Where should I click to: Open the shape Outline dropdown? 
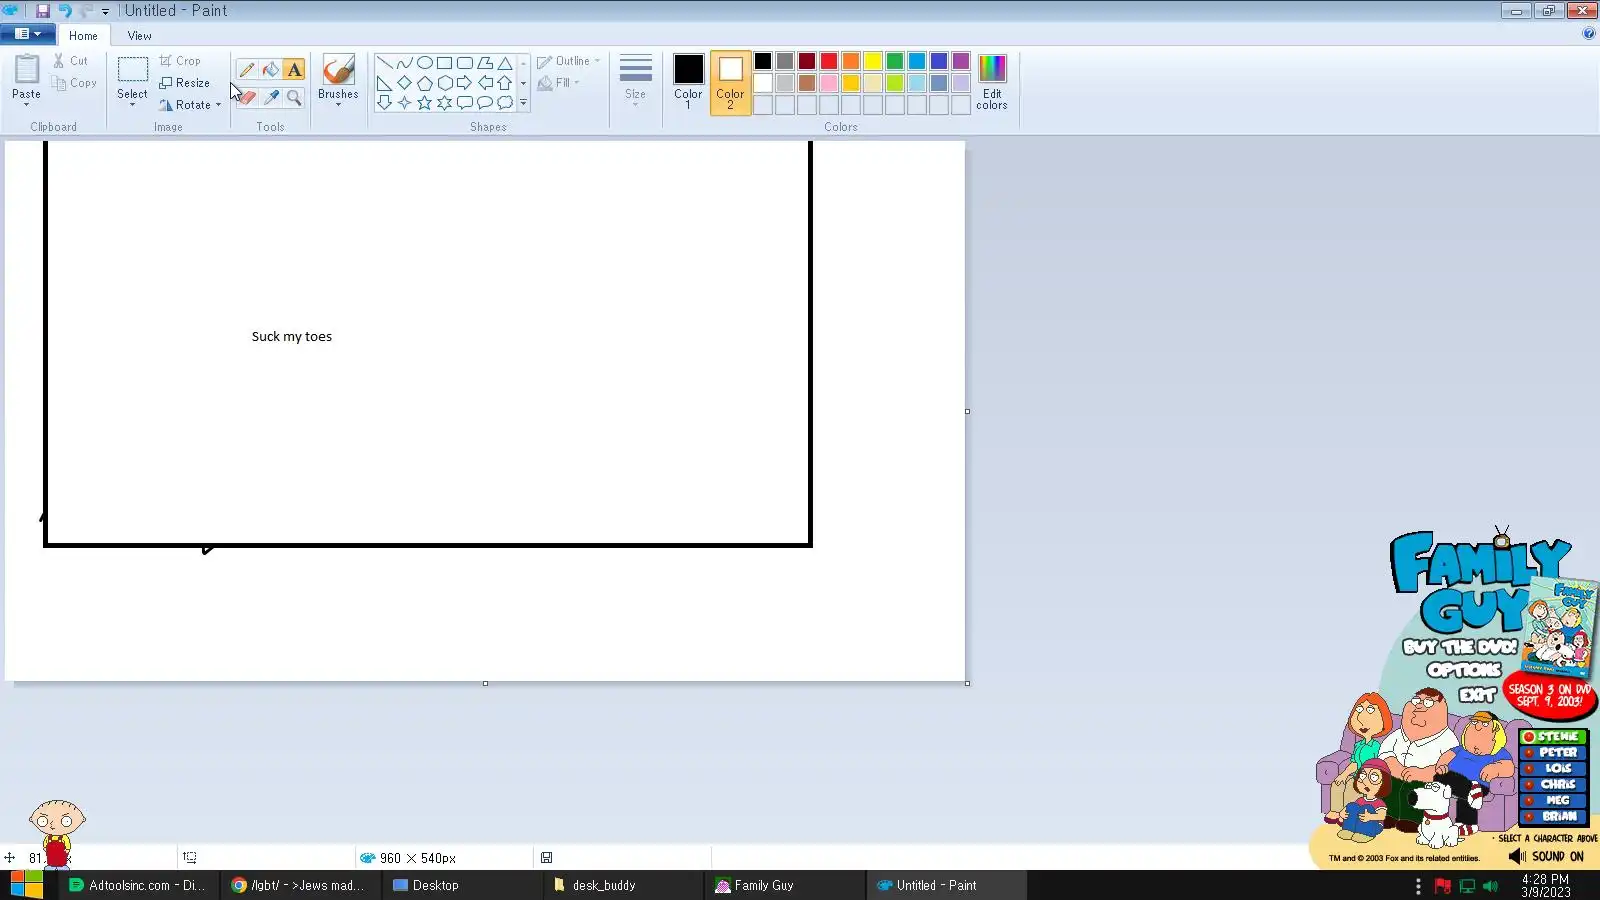pos(569,61)
